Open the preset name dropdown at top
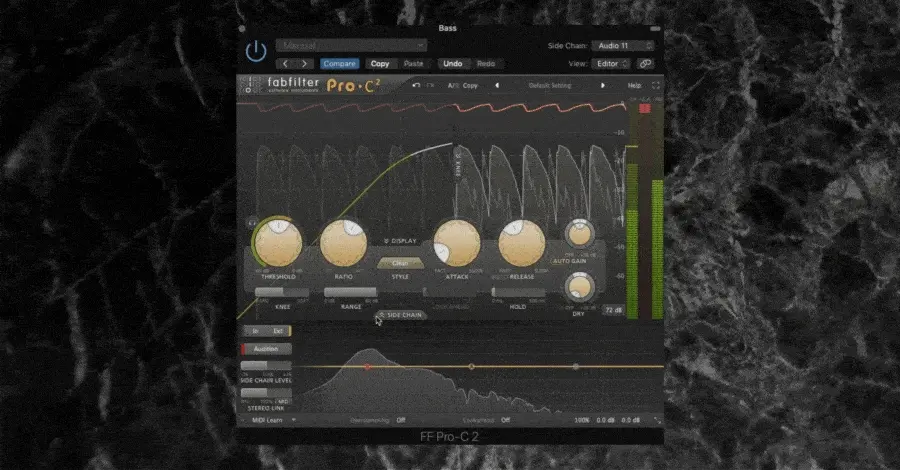Image resolution: width=900 pixels, height=470 pixels. point(351,45)
